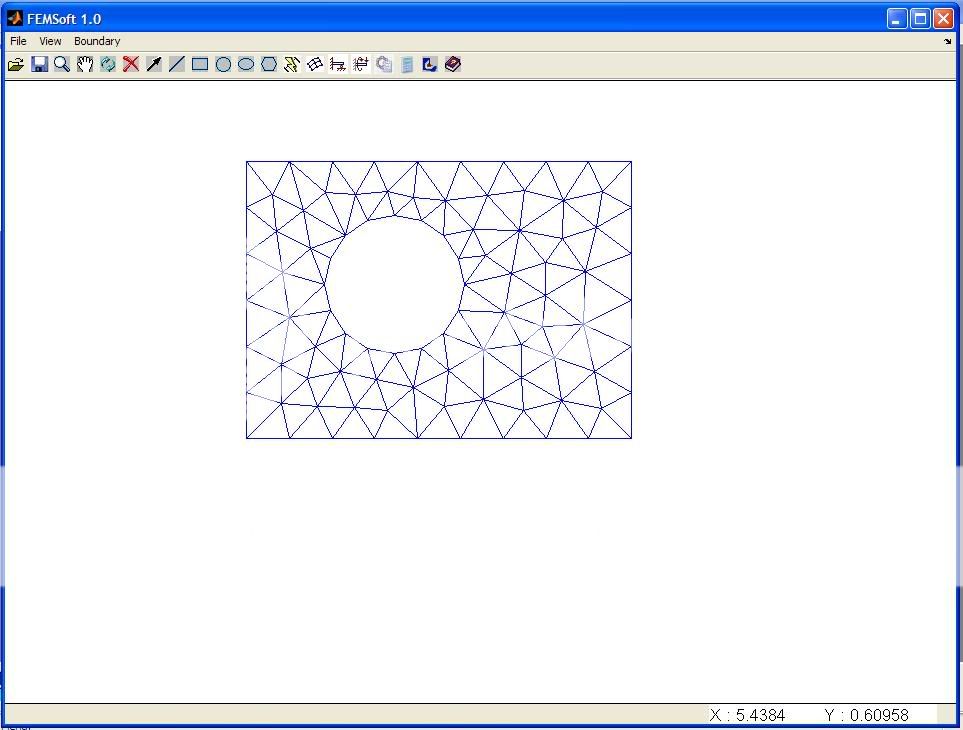Click the mesh grid generation icon
The height and width of the screenshot is (730, 963).
click(x=315, y=65)
